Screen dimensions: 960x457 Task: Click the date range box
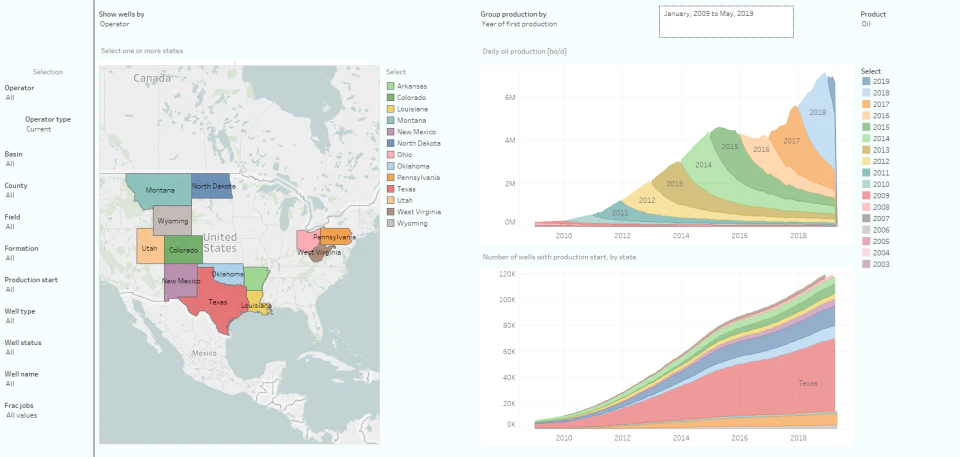click(x=726, y=21)
